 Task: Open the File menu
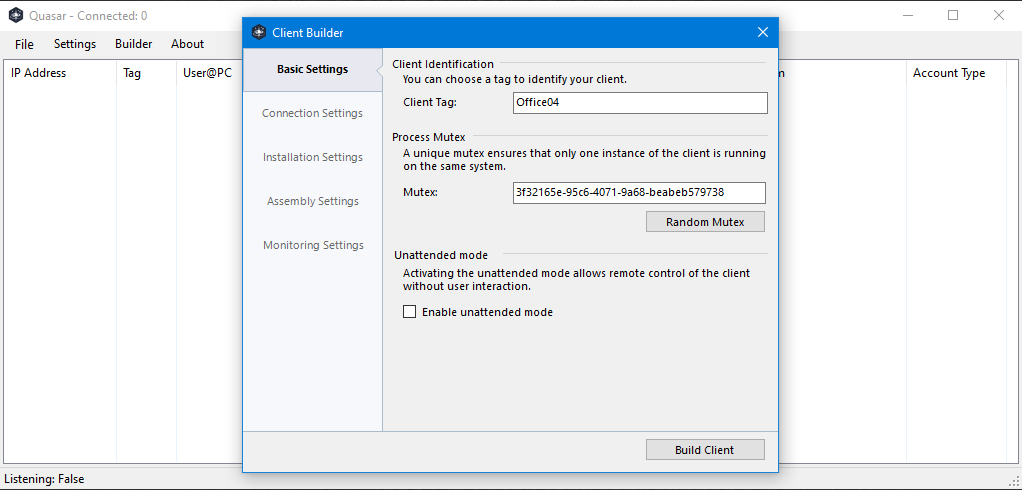pyautogui.click(x=24, y=44)
